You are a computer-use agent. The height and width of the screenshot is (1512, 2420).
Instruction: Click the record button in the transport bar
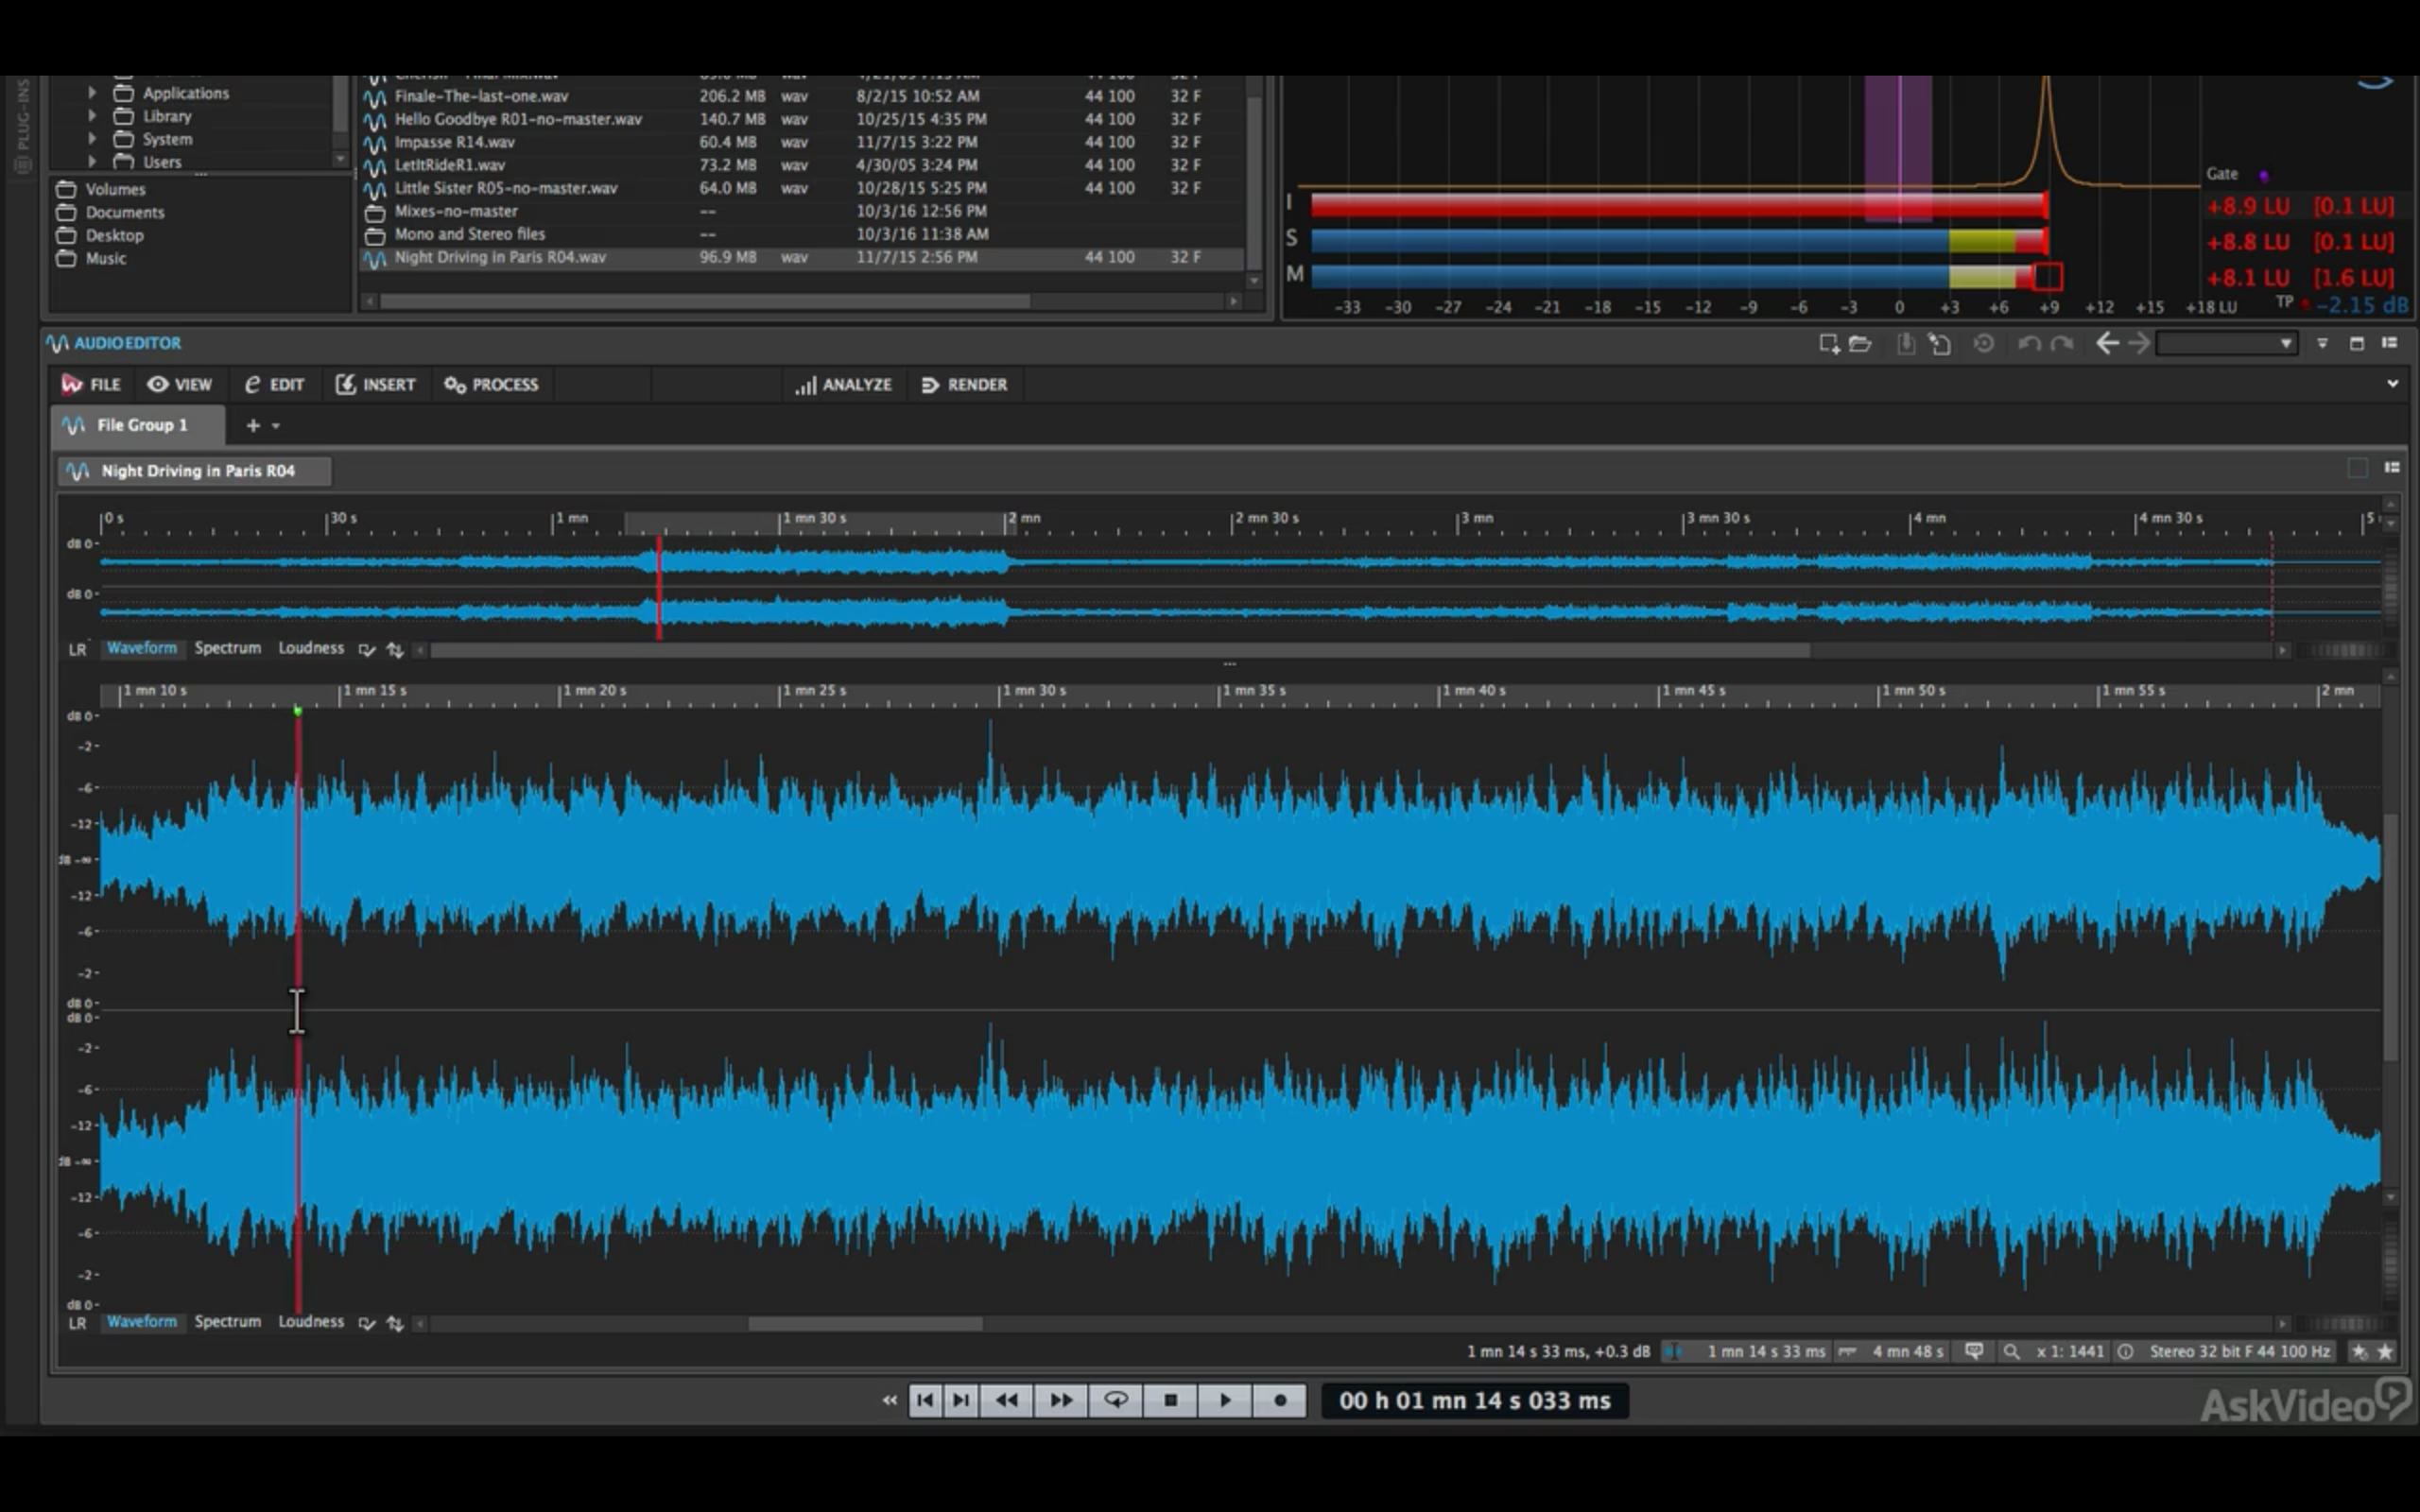(1279, 1400)
